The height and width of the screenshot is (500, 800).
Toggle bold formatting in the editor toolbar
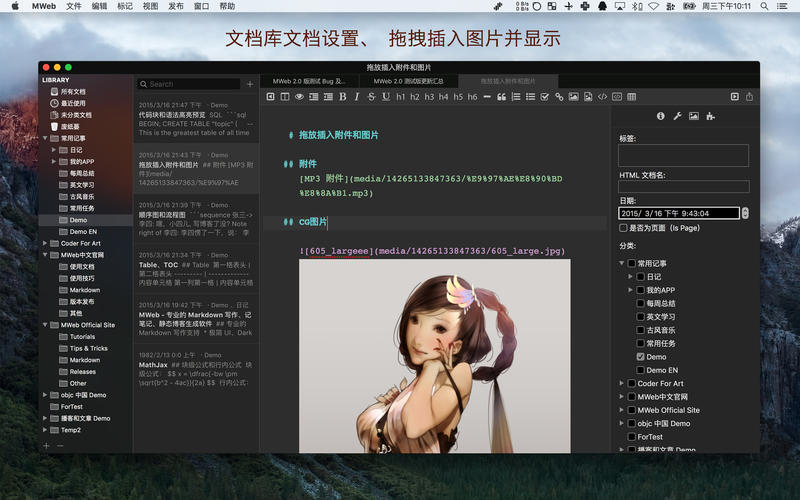pos(343,97)
